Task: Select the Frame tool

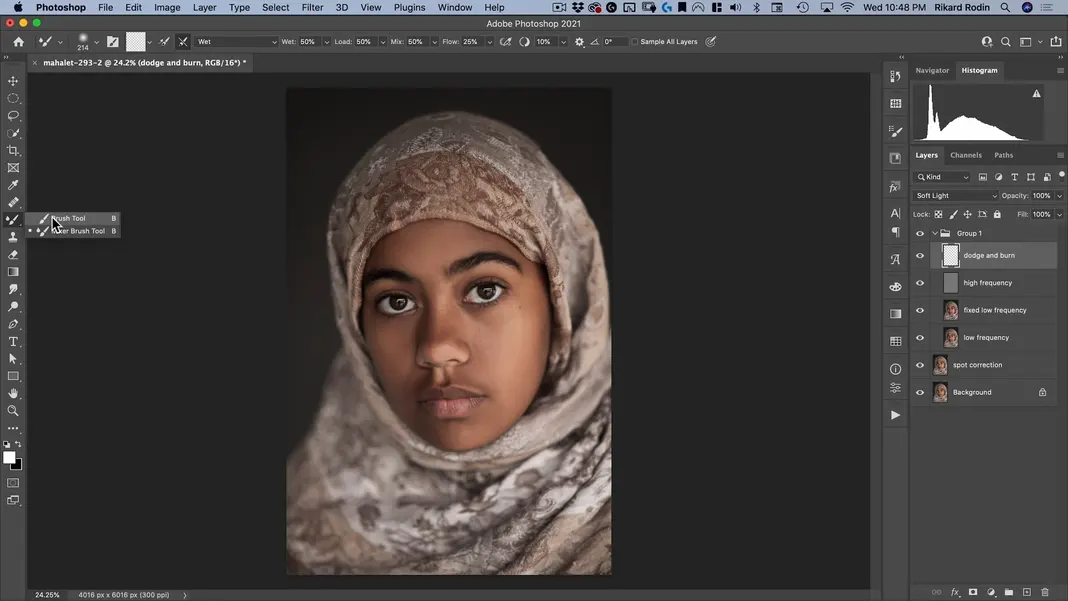Action: 13,168
